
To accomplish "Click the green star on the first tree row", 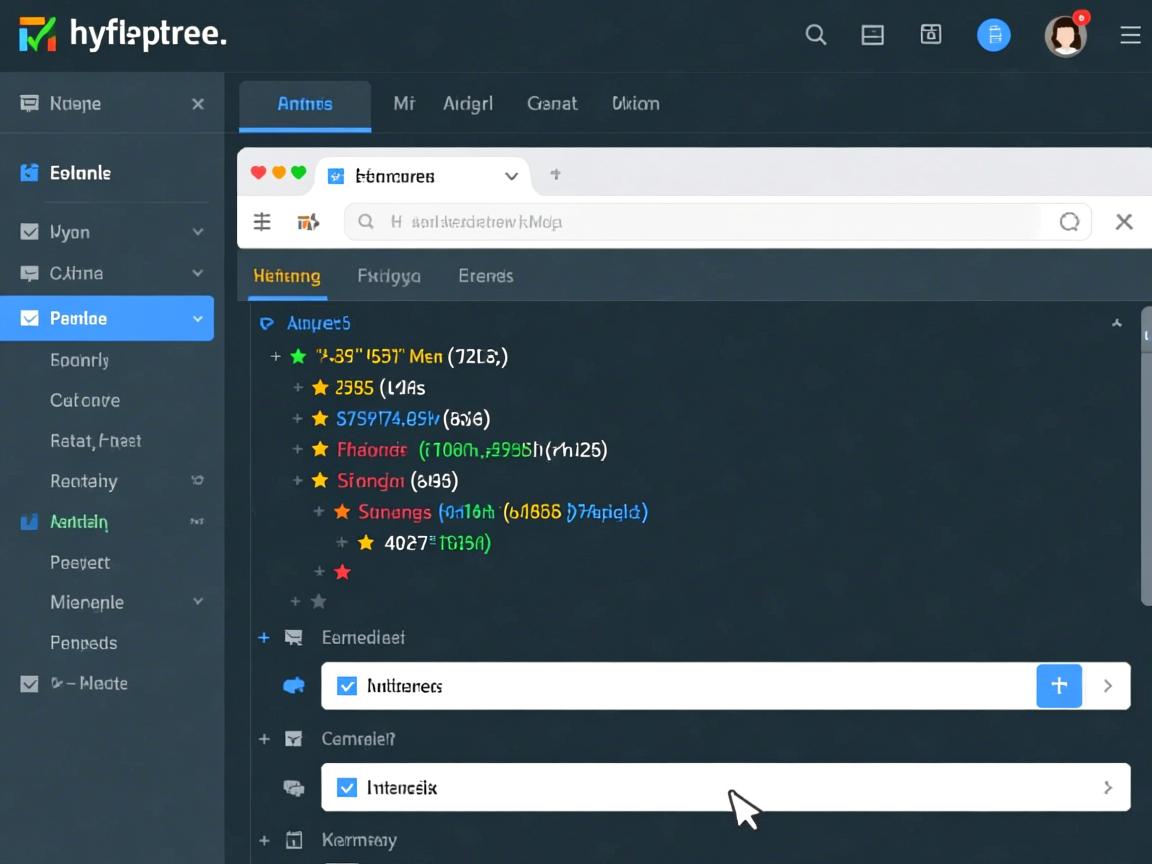I will click(298, 356).
